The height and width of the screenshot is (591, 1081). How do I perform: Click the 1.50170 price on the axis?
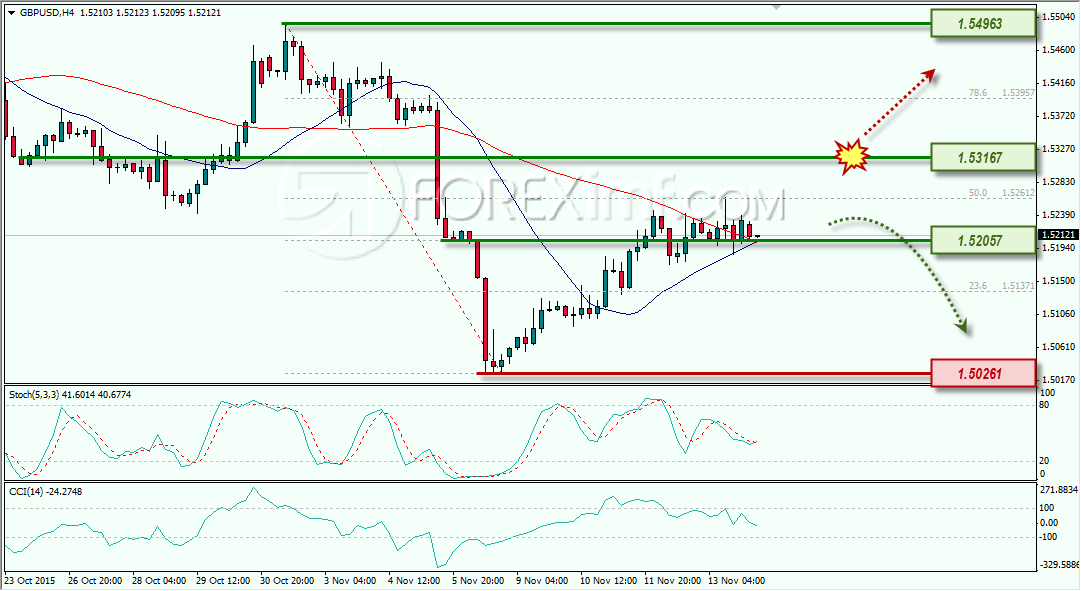[1058, 379]
